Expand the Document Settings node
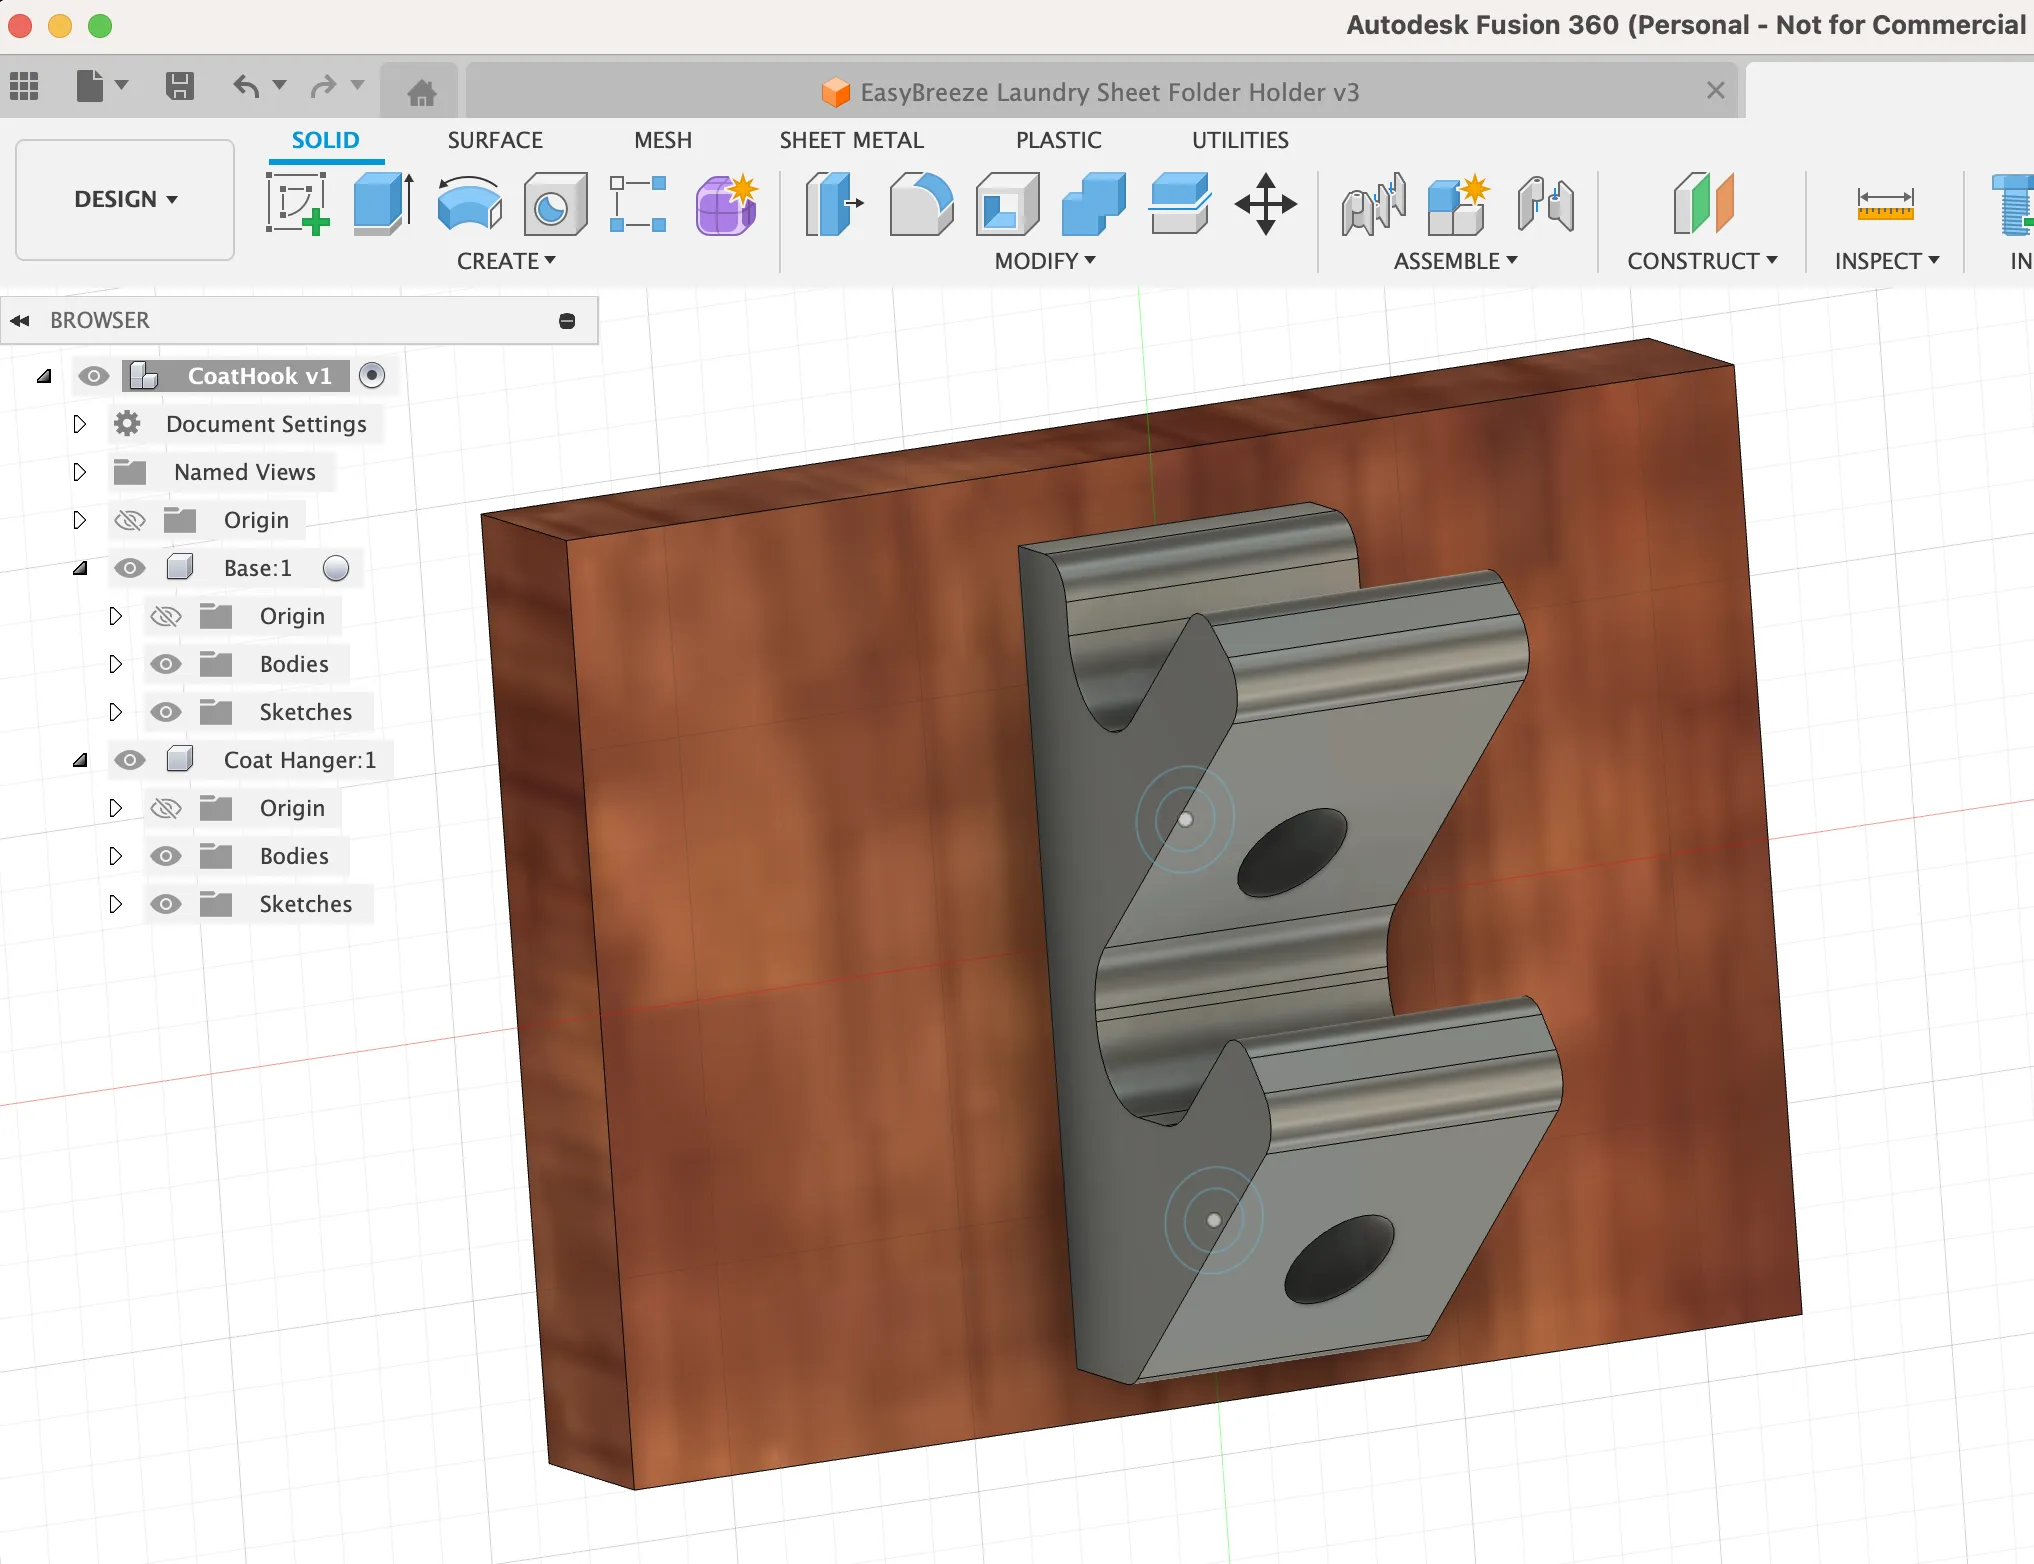 pyautogui.click(x=80, y=424)
